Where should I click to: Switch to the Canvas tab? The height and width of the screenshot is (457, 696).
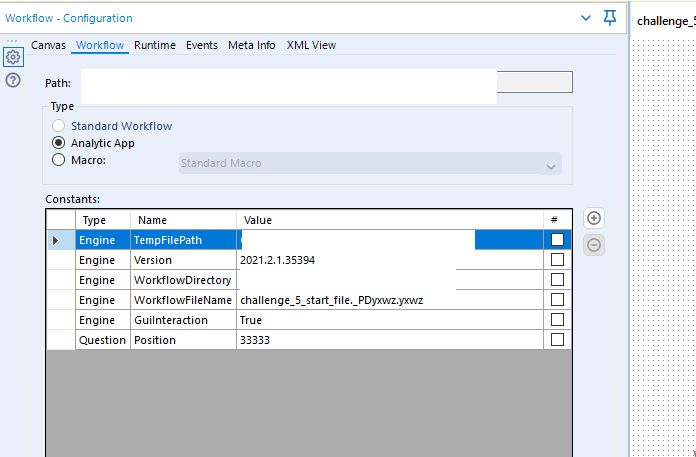(x=48, y=45)
